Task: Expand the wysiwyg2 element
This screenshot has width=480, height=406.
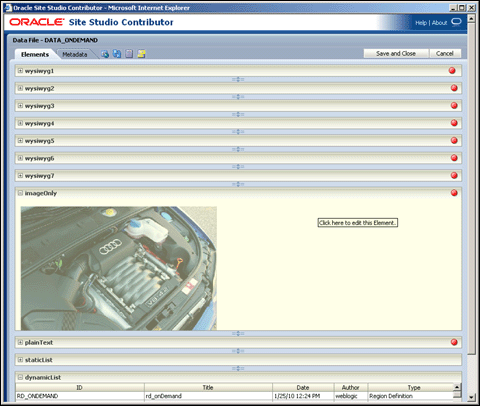Action: pyautogui.click(x=20, y=88)
